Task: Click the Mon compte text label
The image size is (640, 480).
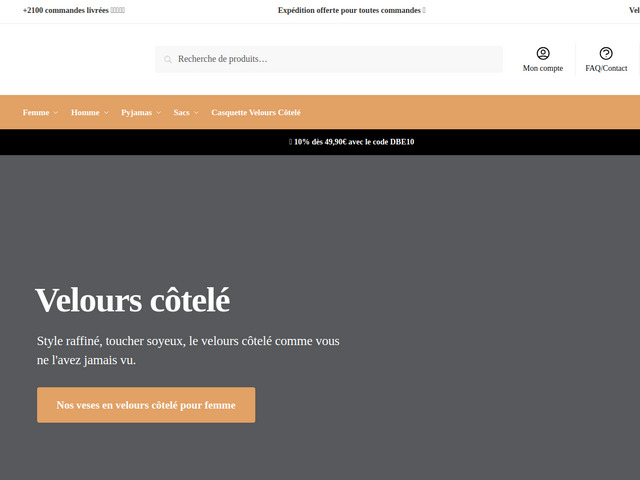Action: click(x=543, y=69)
